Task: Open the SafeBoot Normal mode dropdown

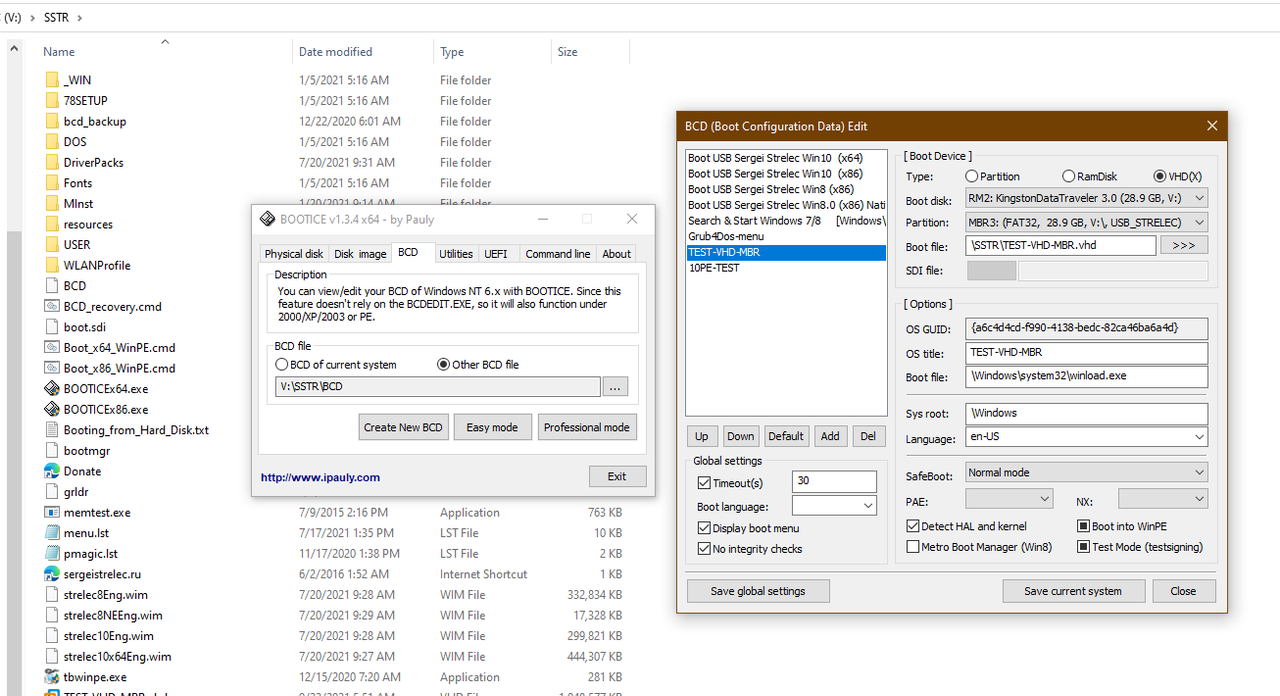Action: click(x=1086, y=472)
